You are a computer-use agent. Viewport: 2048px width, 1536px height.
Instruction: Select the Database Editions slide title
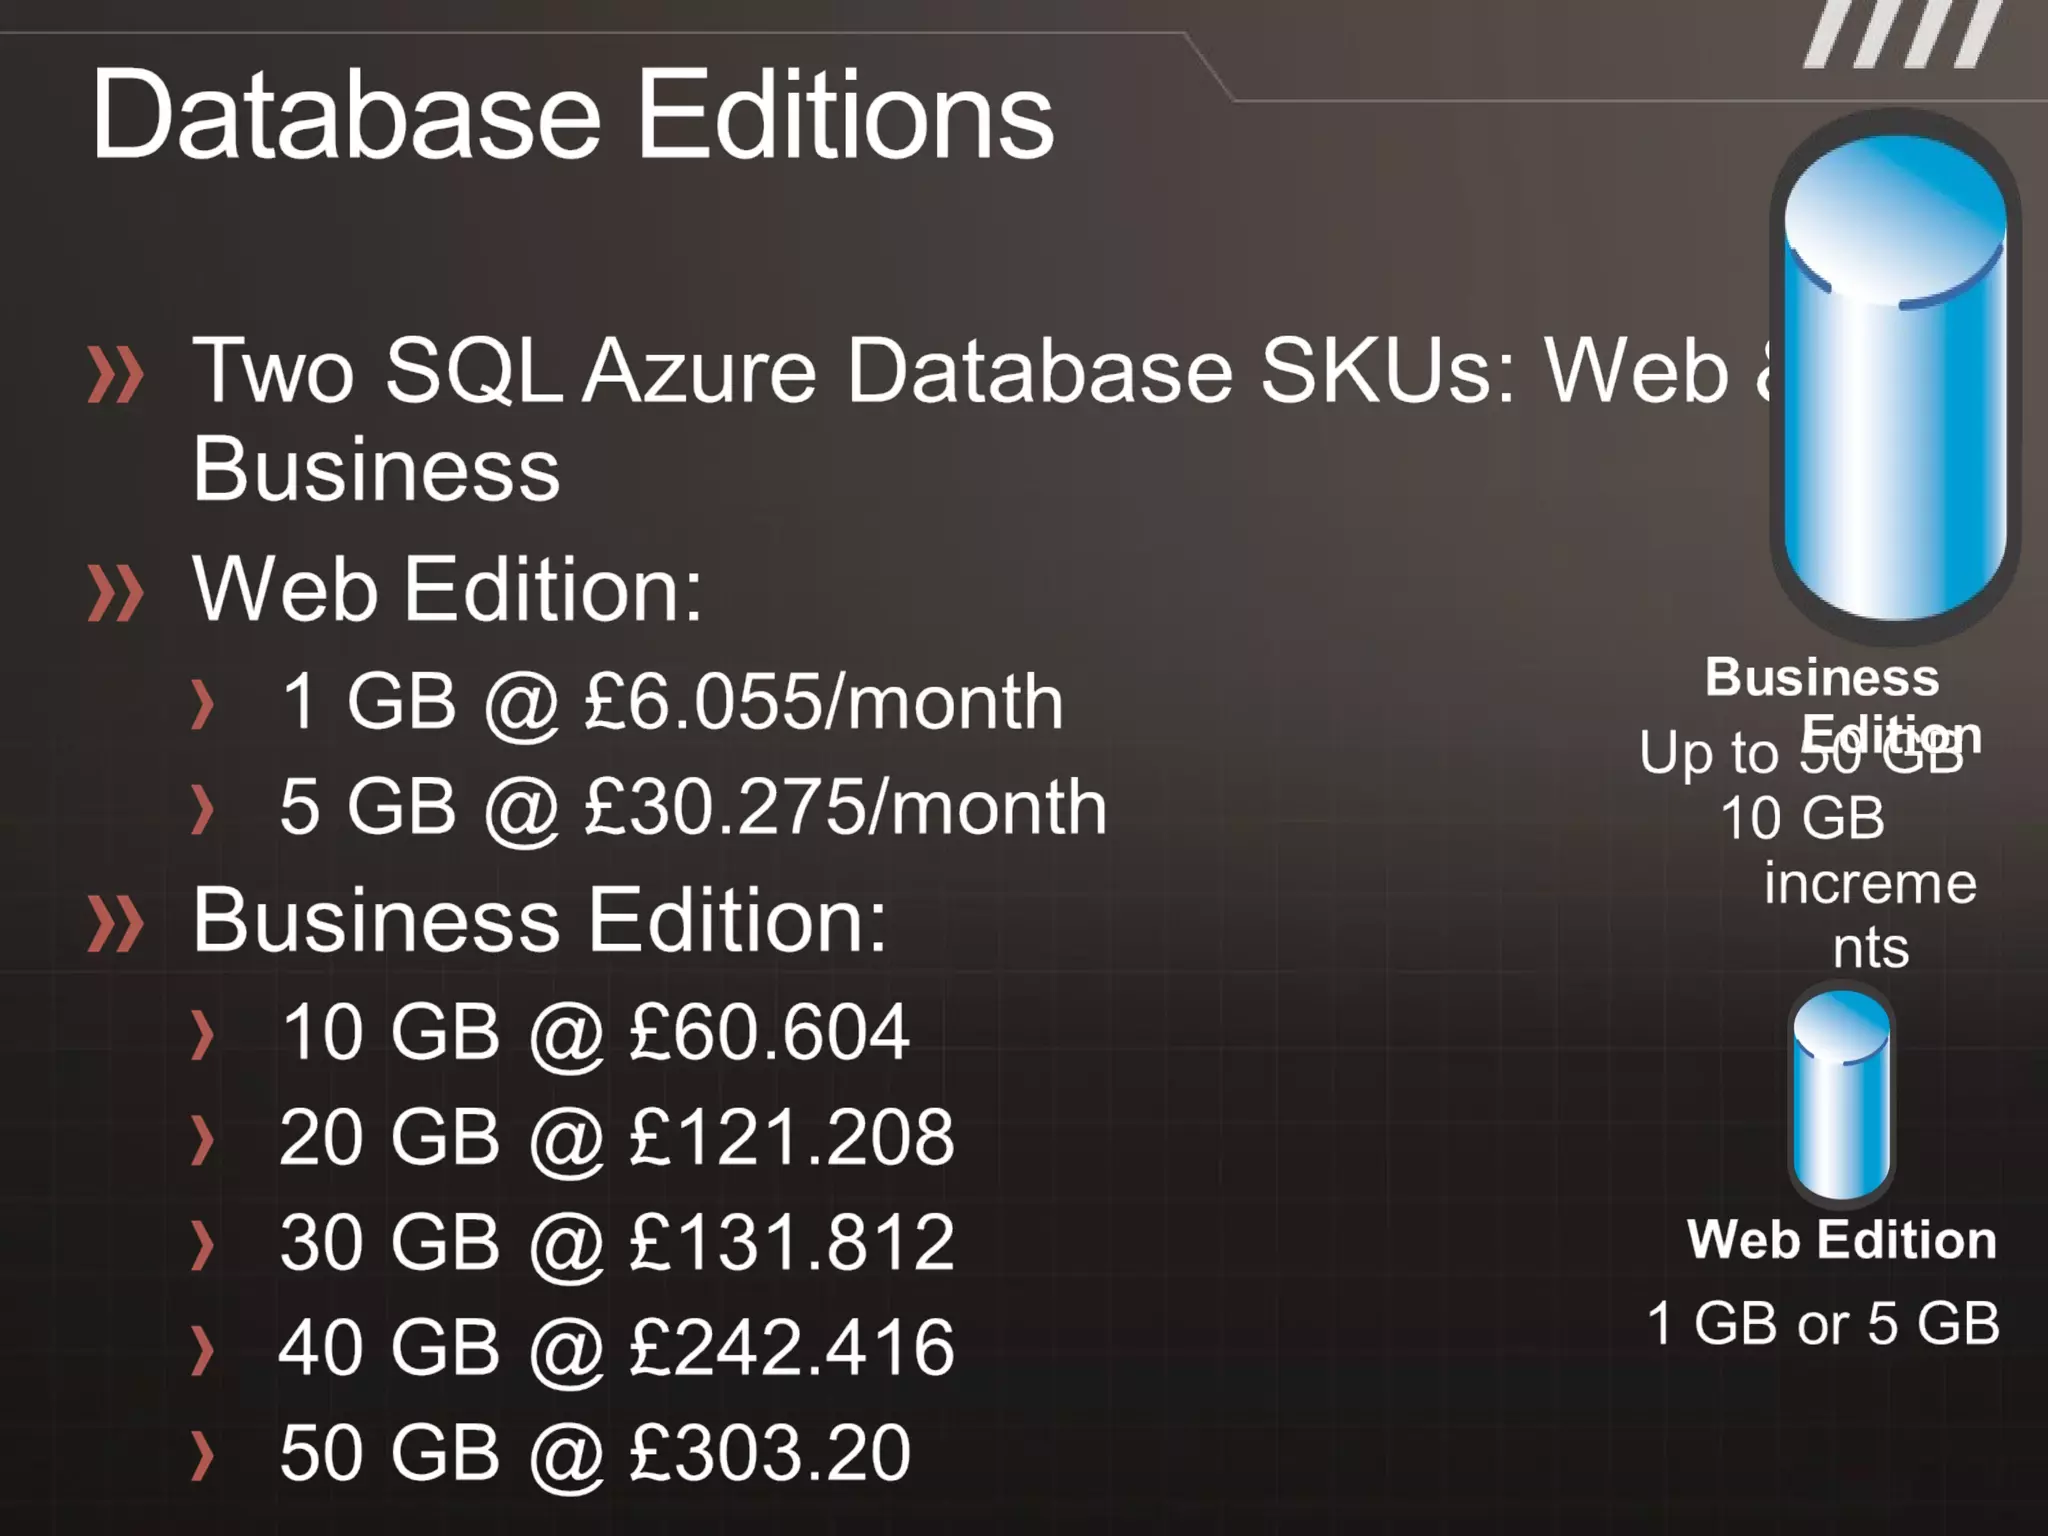(x=572, y=115)
